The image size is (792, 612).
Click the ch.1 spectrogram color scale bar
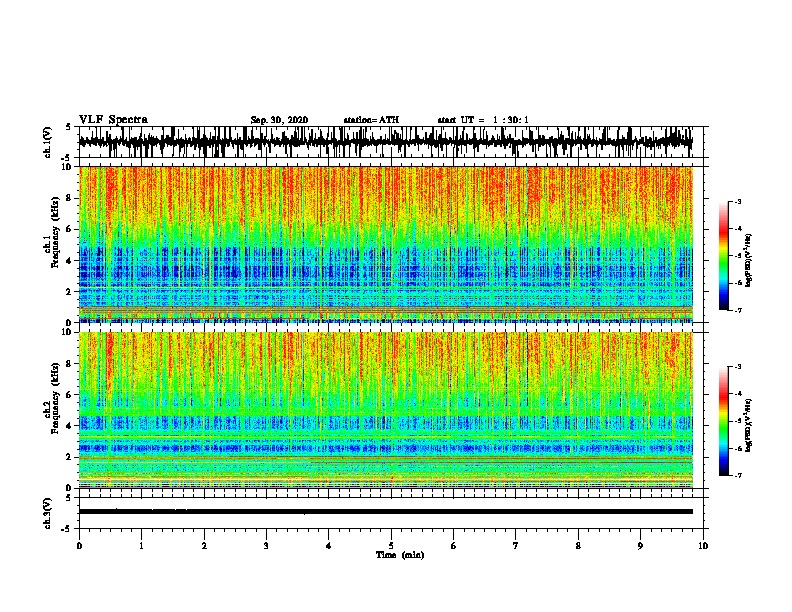pyautogui.click(x=723, y=256)
